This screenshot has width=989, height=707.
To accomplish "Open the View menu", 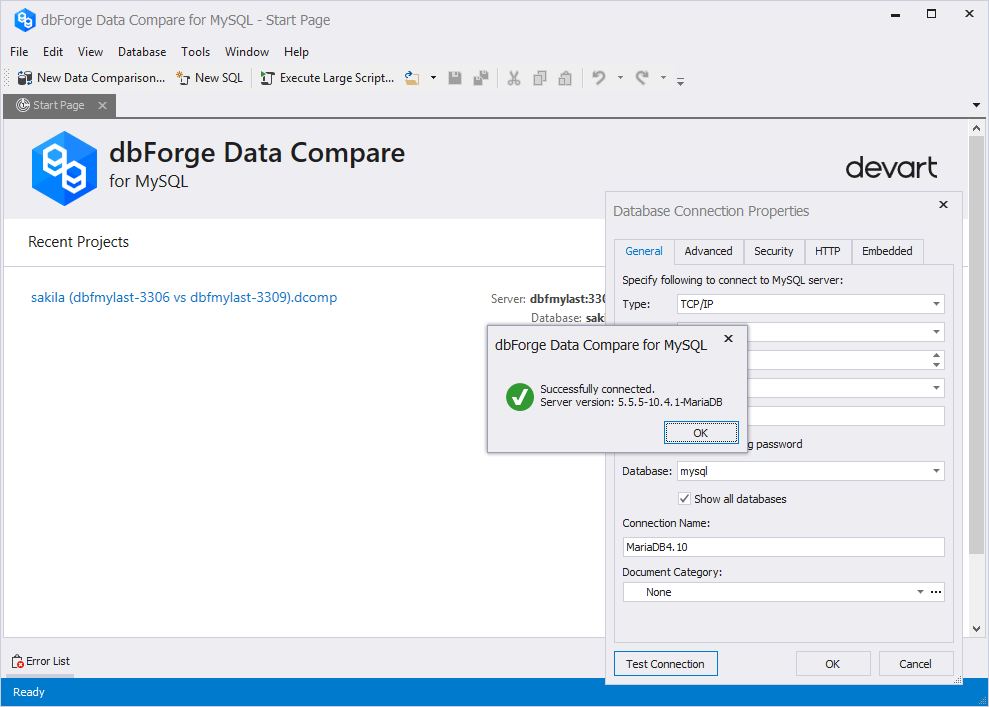I will (90, 52).
